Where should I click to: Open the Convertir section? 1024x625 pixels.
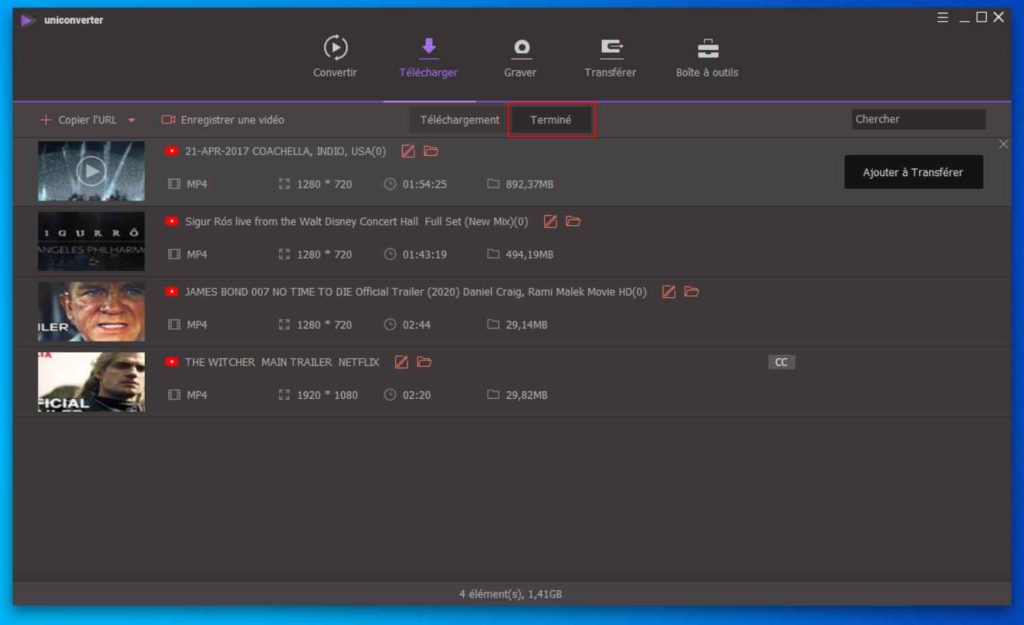(x=335, y=57)
